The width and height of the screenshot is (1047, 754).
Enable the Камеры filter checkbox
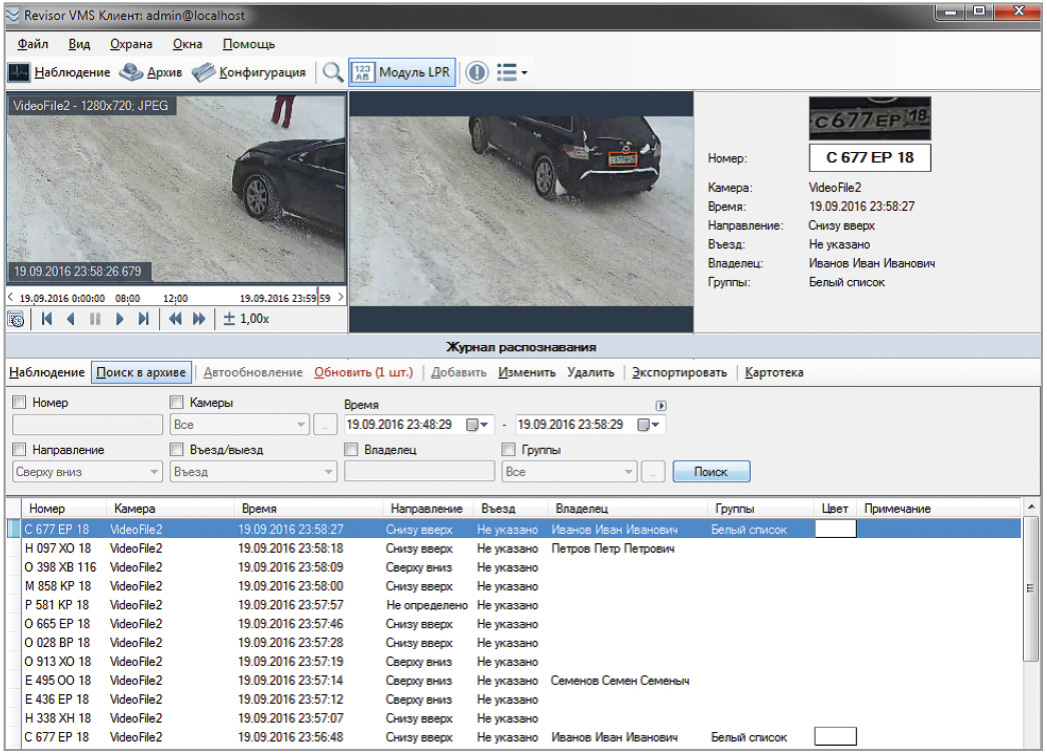tap(176, 402)
